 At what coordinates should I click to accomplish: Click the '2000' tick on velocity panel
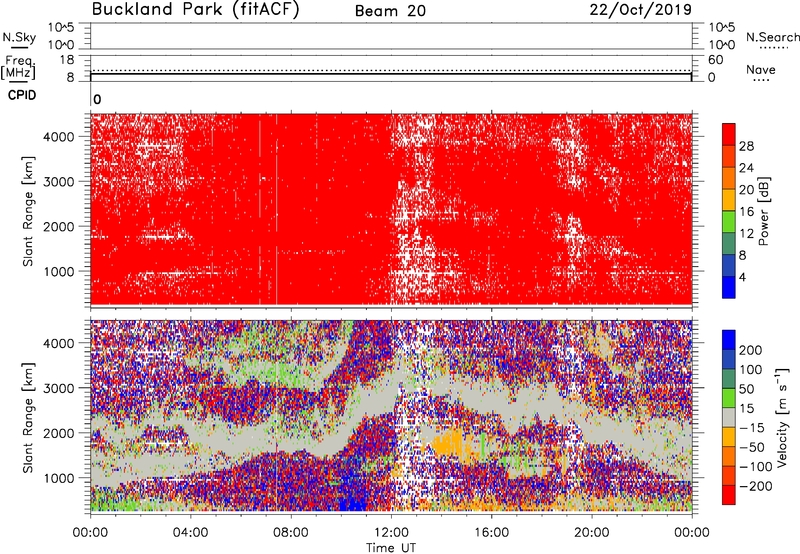point(58,433)
